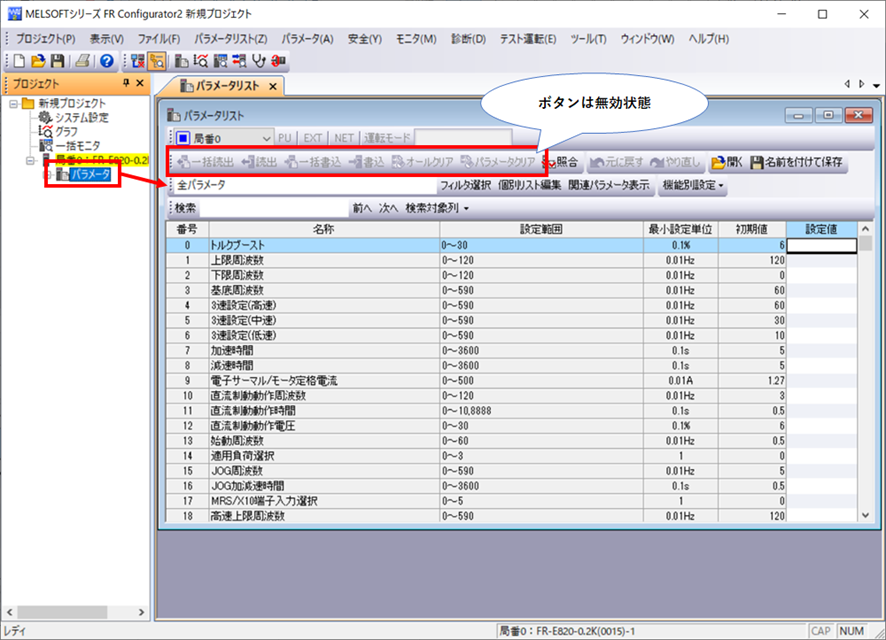Save the project with the floppy disk icon
Viewport: 886px width, 640px height.
pyautogui.click(x=57, y=60)
